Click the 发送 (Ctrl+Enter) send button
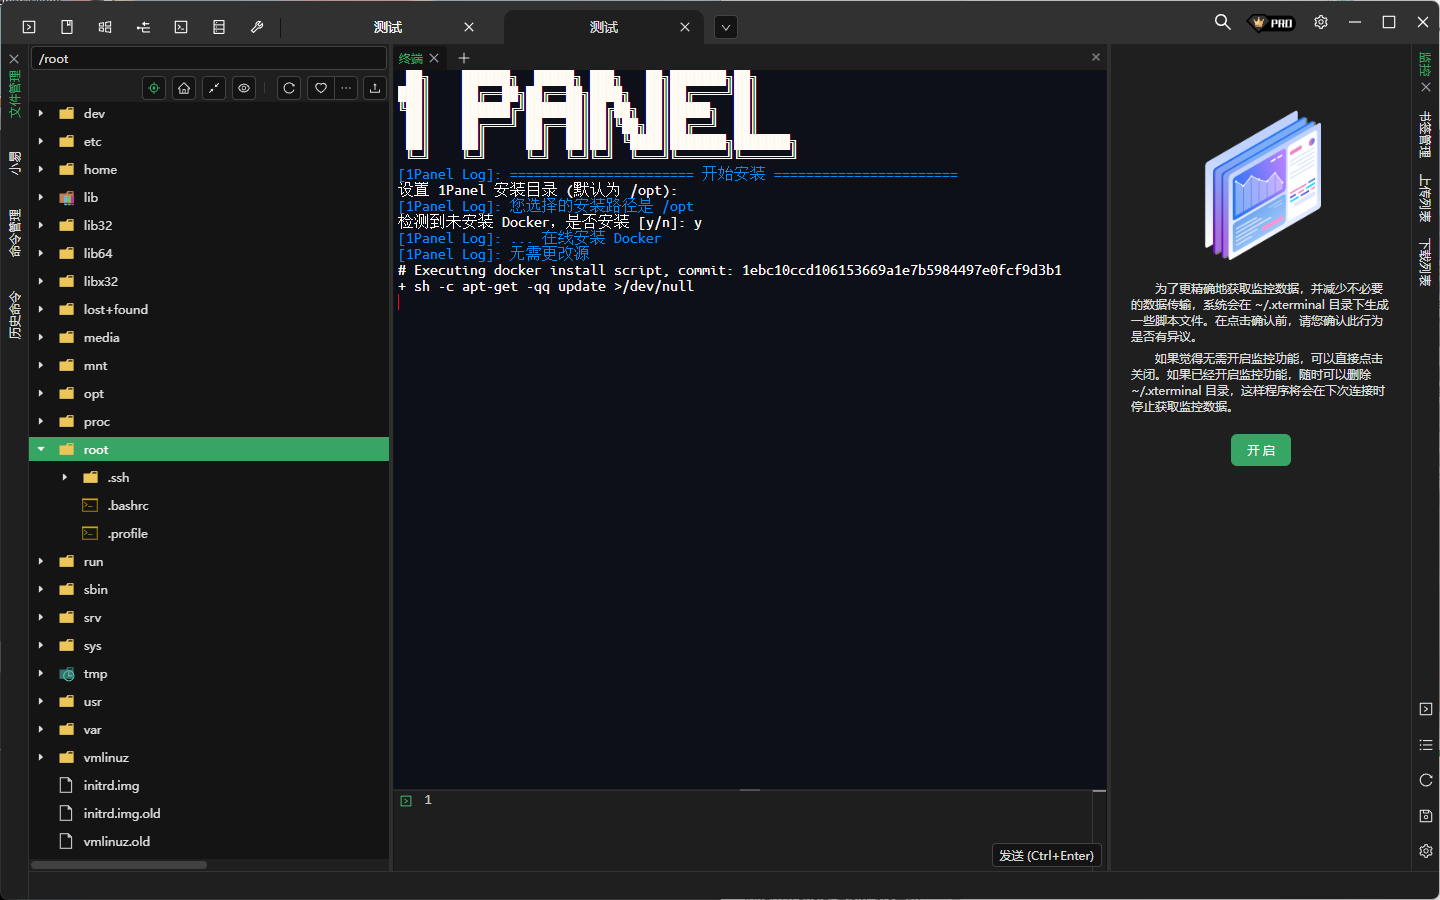The image size is (1440, 900). point(1046,855)
